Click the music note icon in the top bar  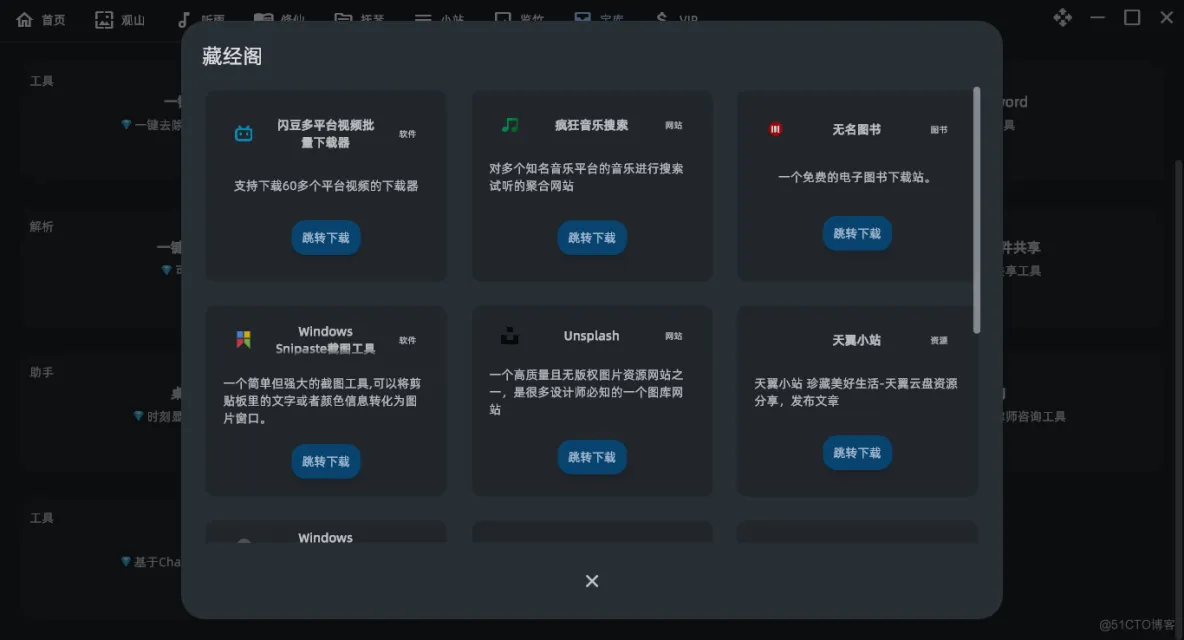point(183,20)
